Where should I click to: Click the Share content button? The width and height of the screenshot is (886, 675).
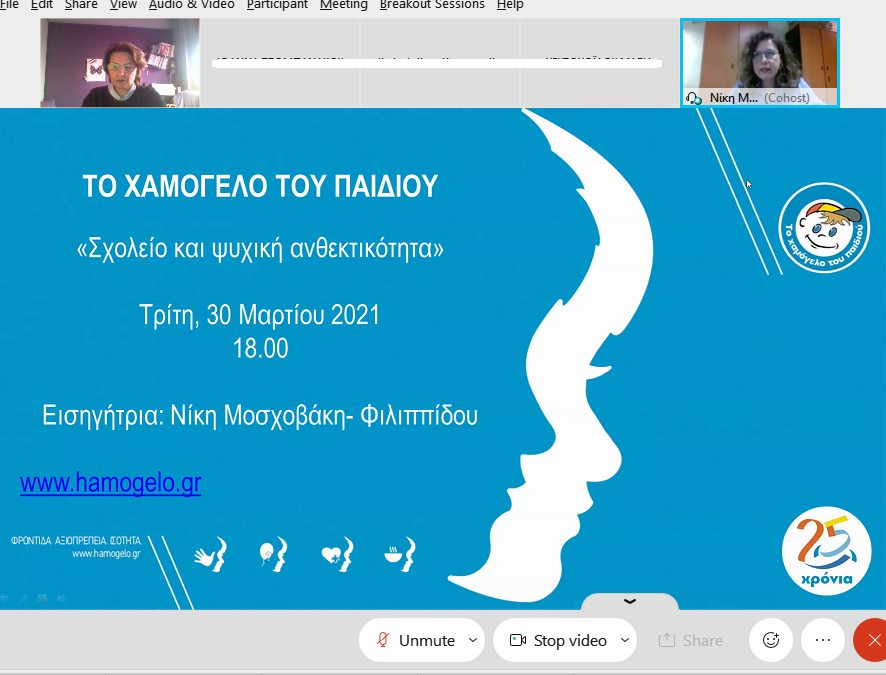[690, 640]
